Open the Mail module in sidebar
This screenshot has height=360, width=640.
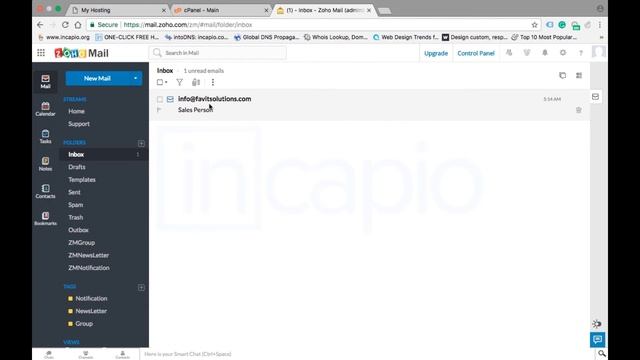pos(45,81)
